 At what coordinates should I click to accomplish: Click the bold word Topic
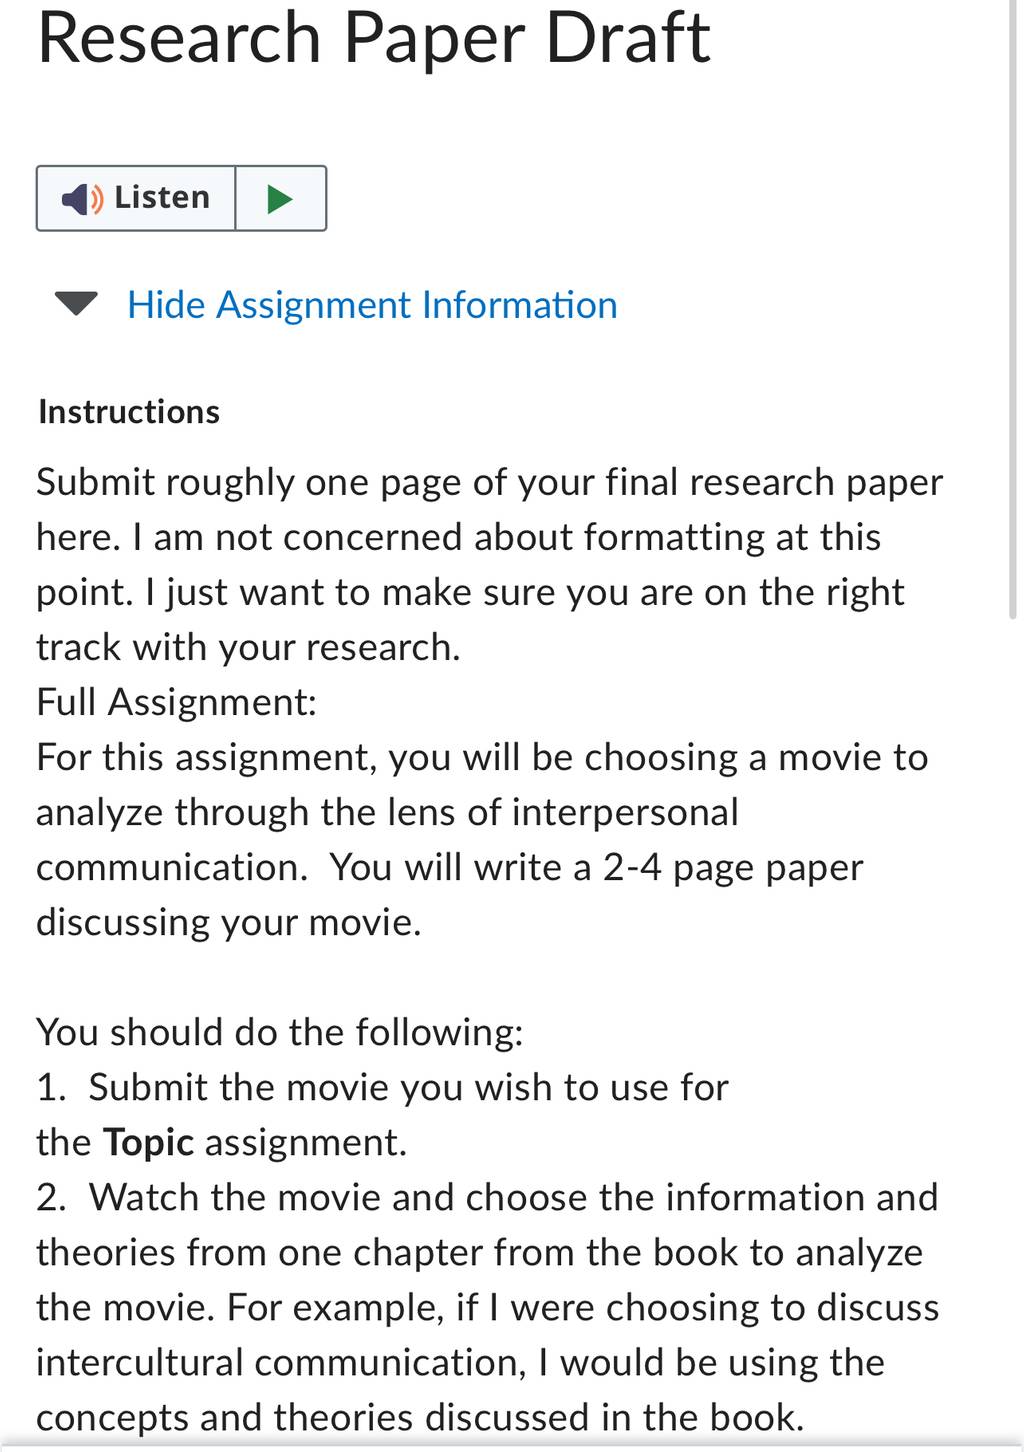tap(149, 1142)
